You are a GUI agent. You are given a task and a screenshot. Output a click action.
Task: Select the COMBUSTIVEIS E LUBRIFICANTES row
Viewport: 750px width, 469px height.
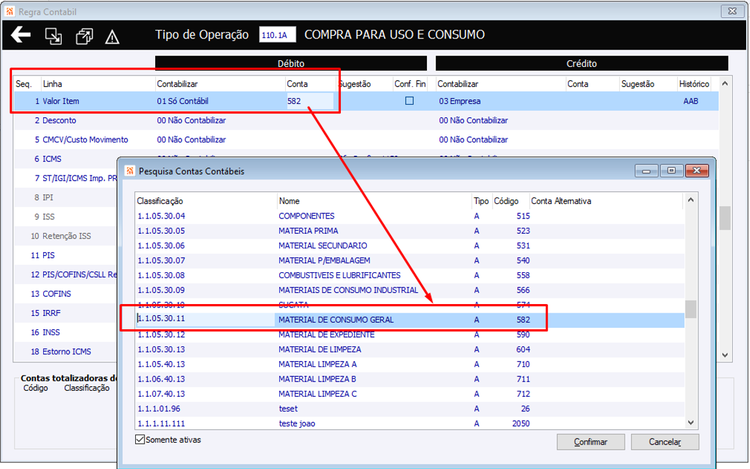coord(409,275)
